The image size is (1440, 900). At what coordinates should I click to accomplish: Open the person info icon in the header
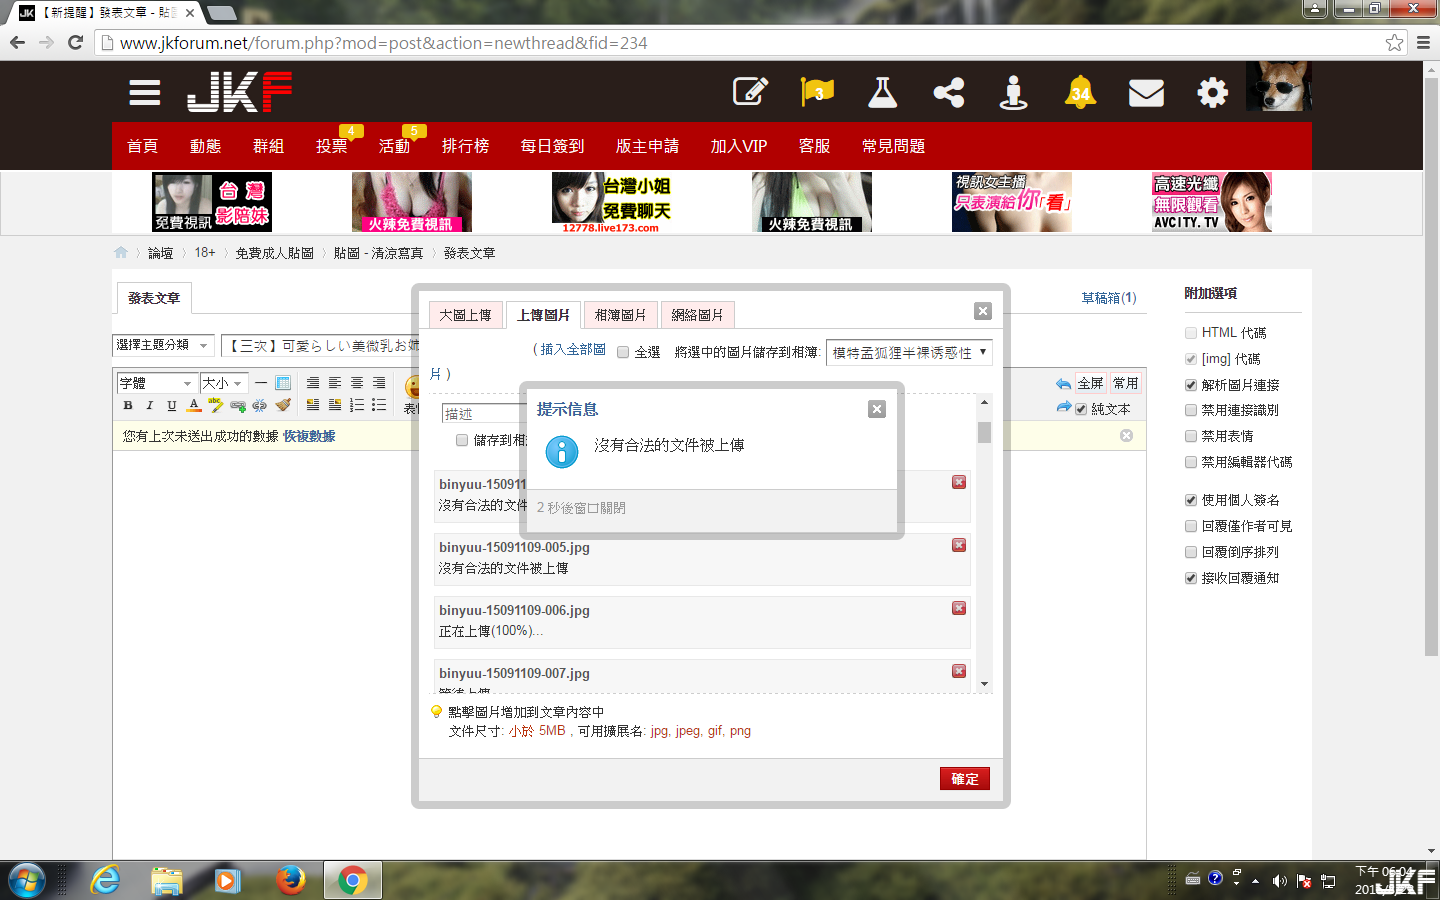tap(1014, 92)
